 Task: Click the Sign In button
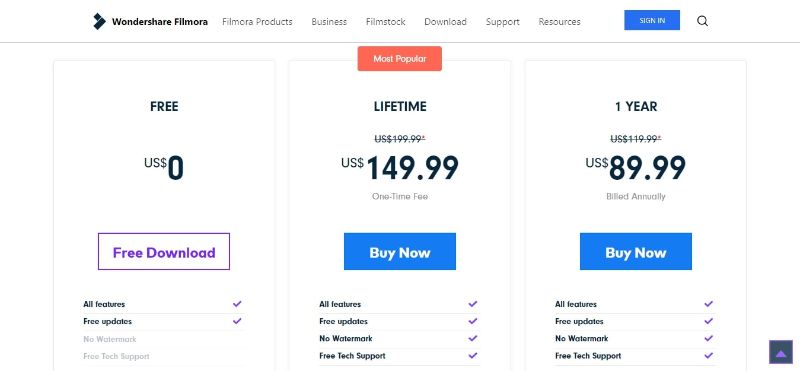(x=652, y=20)
